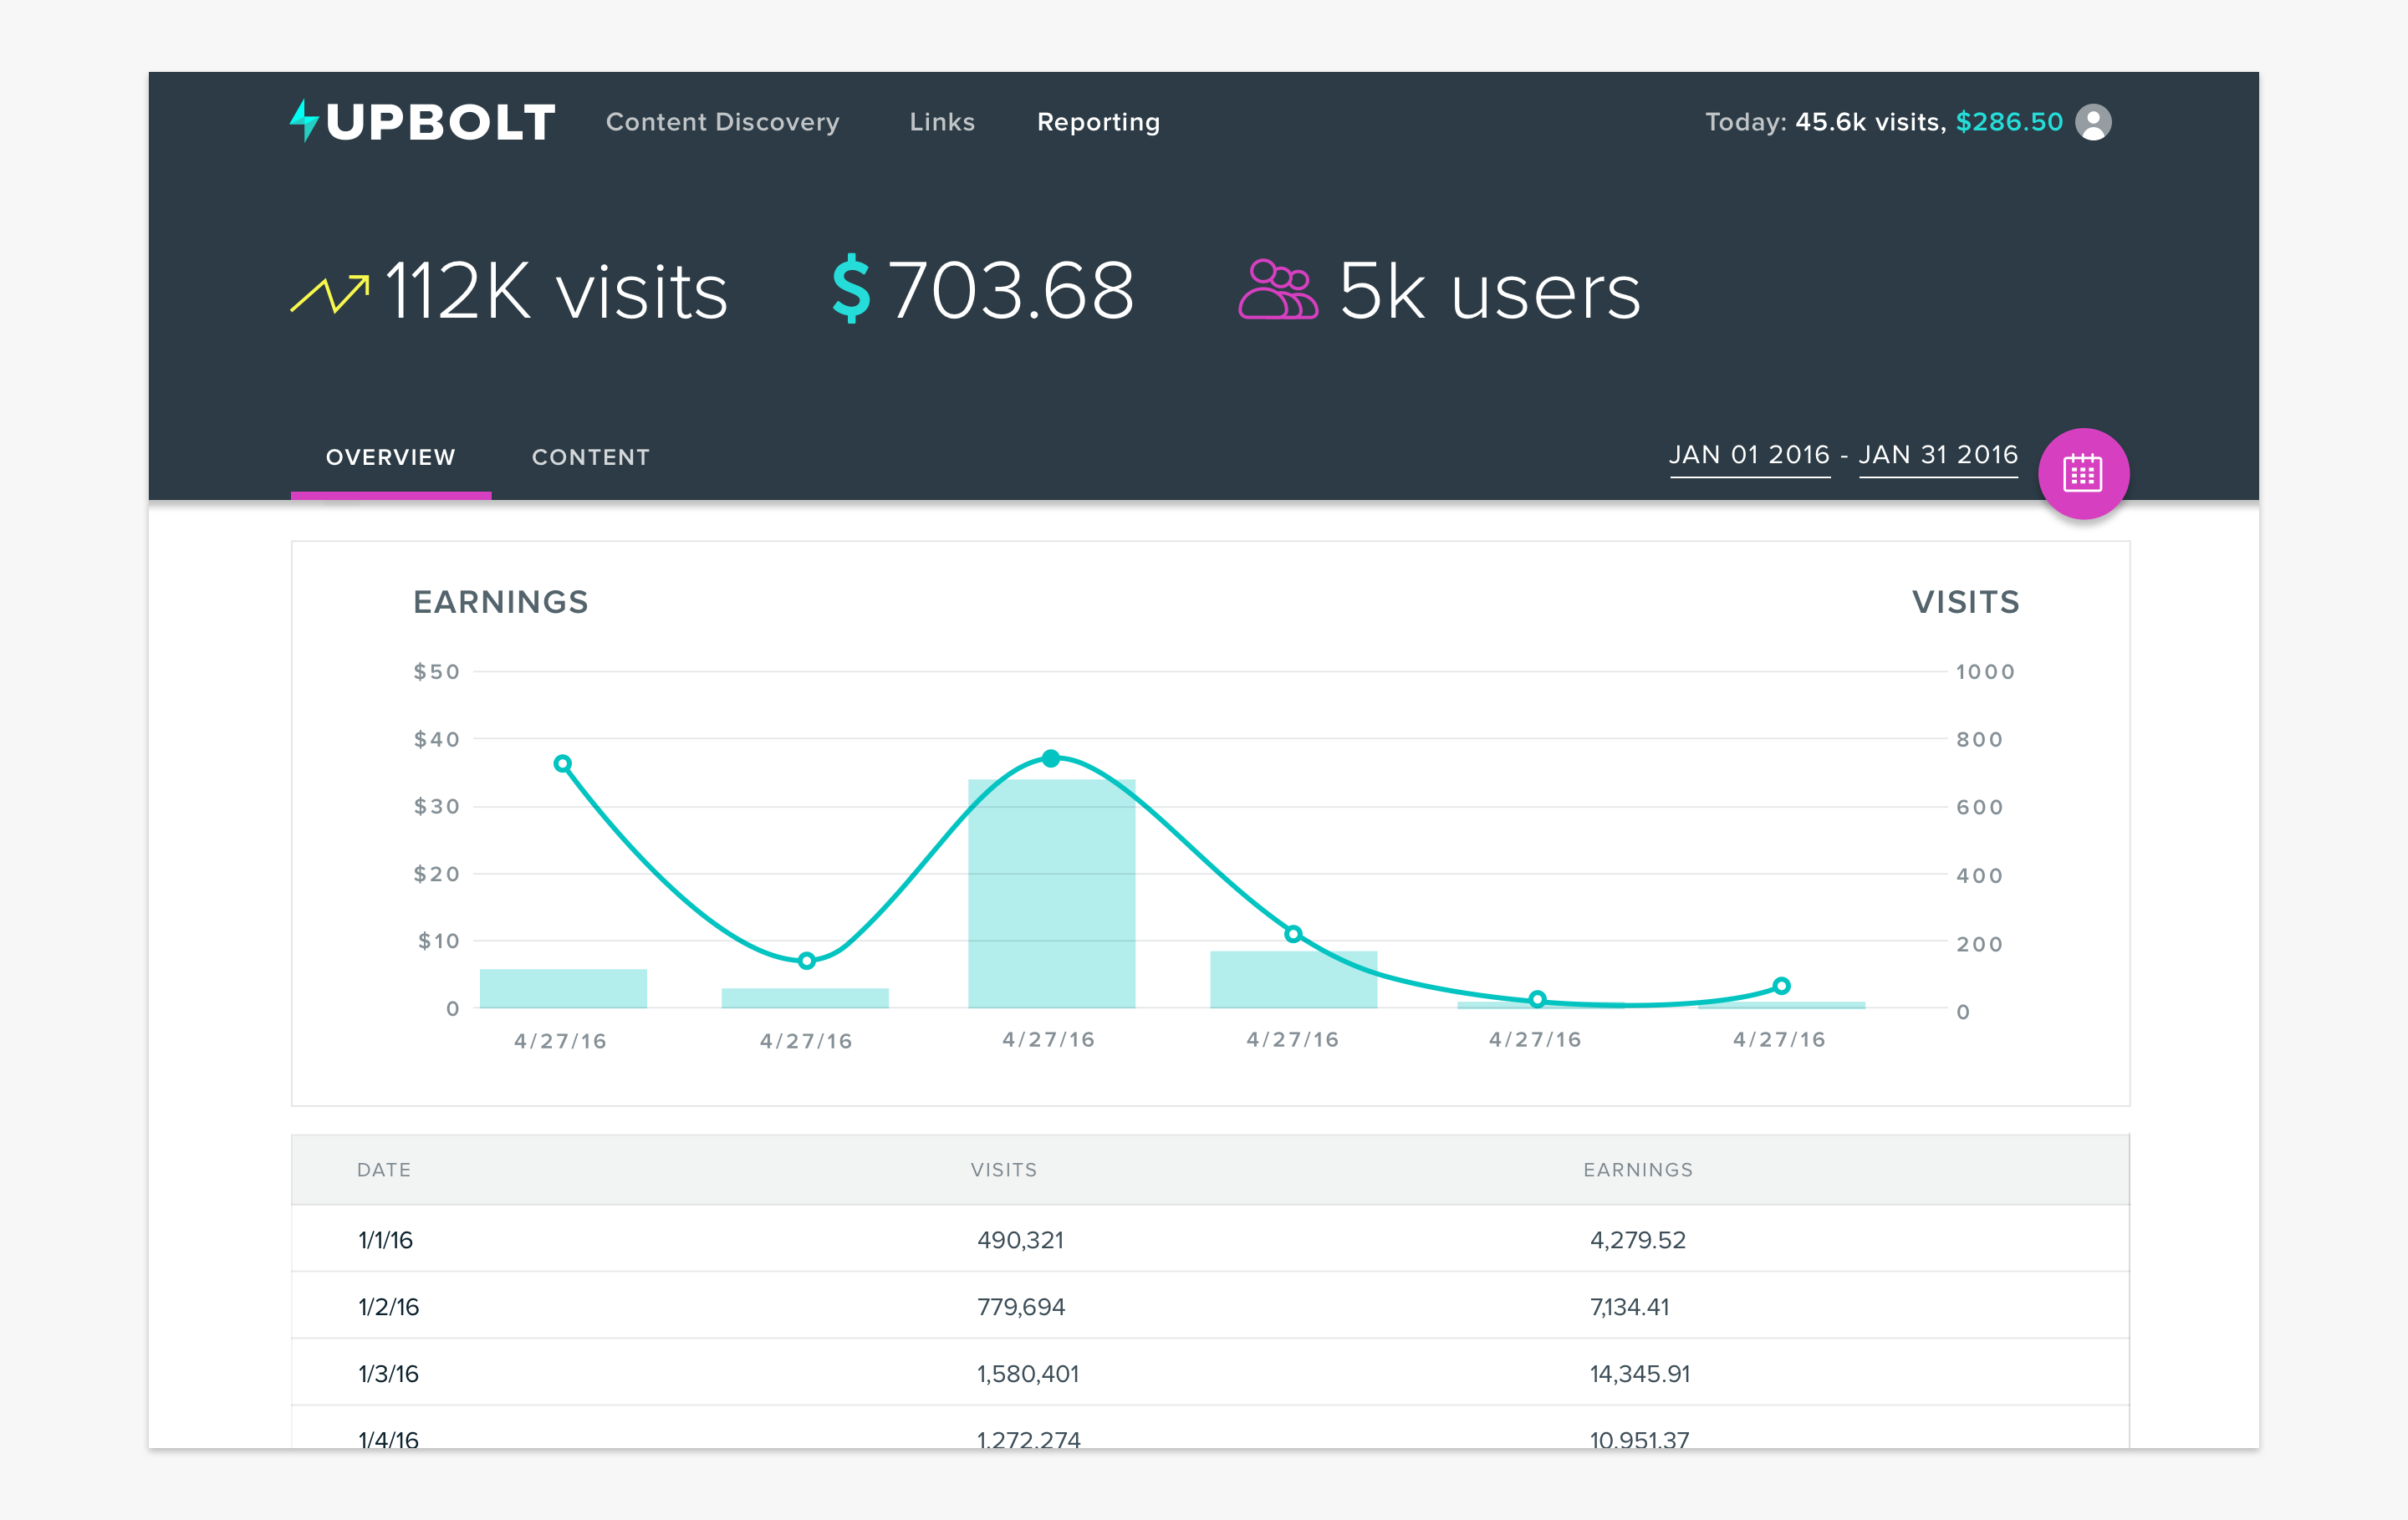Sort the table by the Visits column header

(x=1003, y=1169)
